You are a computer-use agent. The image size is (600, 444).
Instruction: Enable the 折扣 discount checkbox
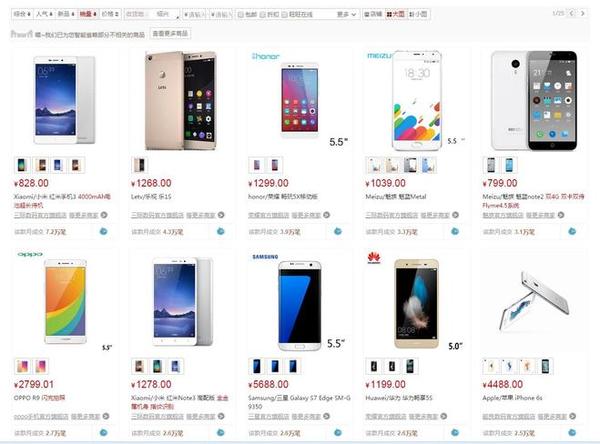pos(269,15)
